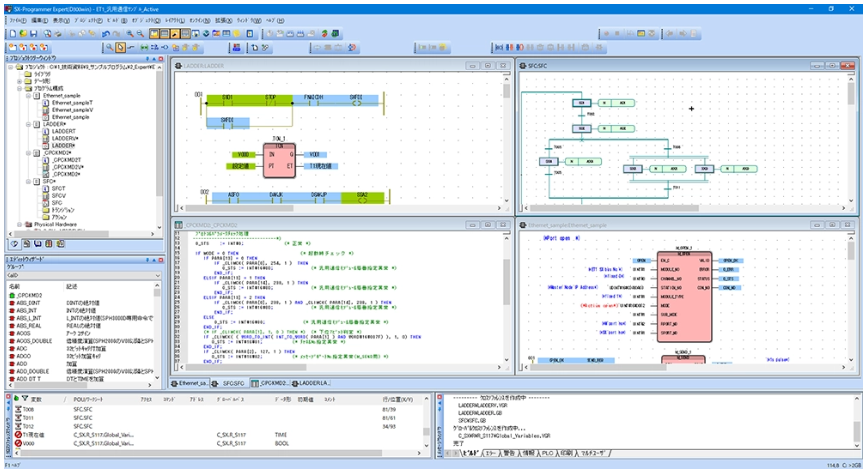Screen dimensions: 867x472
Task: Click the project tree horizontal scrollbar
Action: click(80, 234)
